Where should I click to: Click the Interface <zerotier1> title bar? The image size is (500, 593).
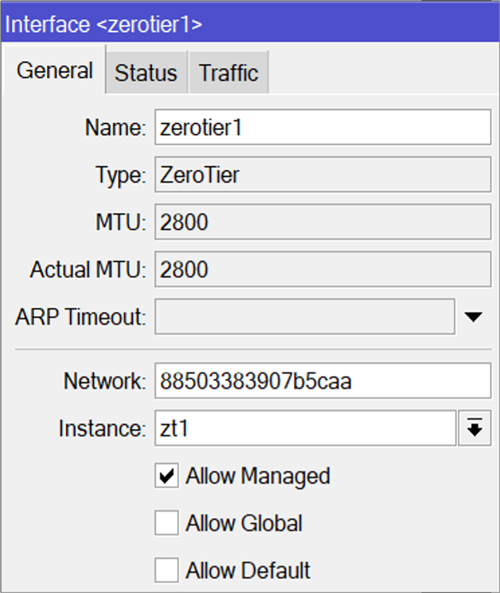[250, 23]
